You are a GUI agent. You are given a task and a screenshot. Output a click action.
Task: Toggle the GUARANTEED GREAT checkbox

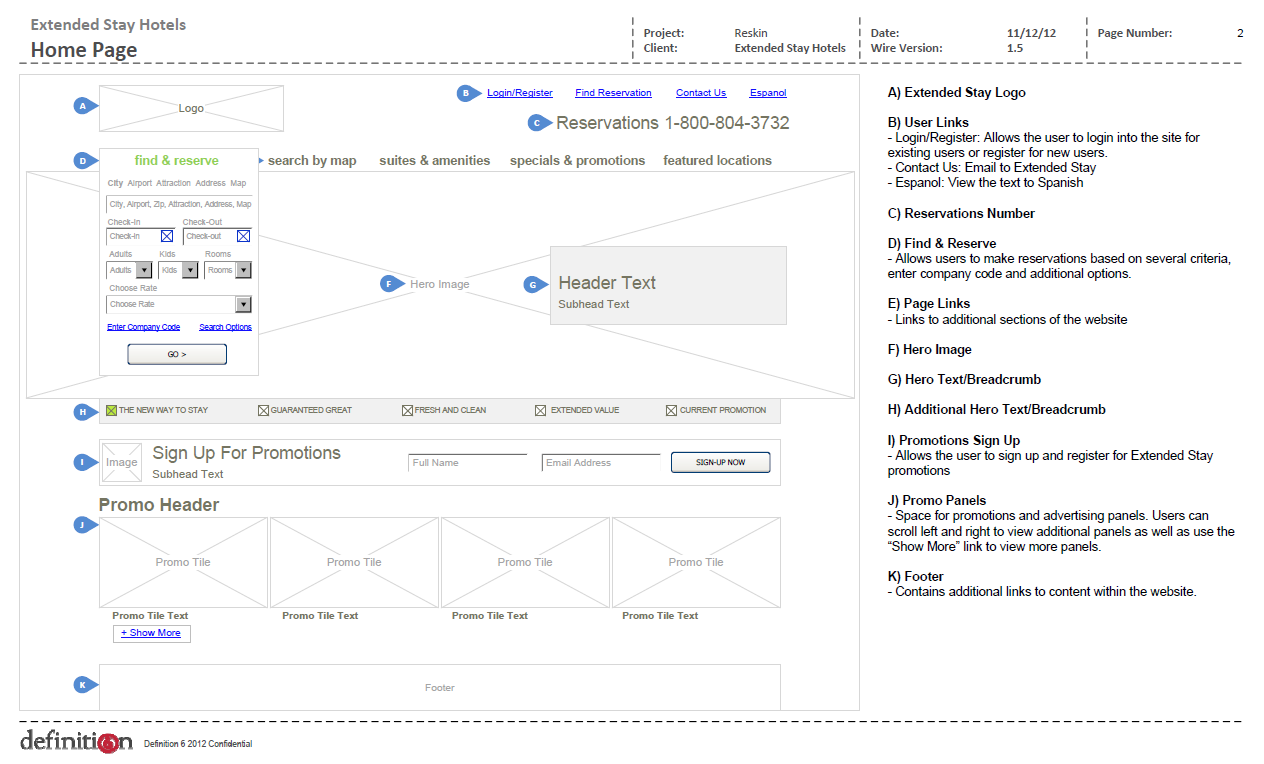click(264, 410)
